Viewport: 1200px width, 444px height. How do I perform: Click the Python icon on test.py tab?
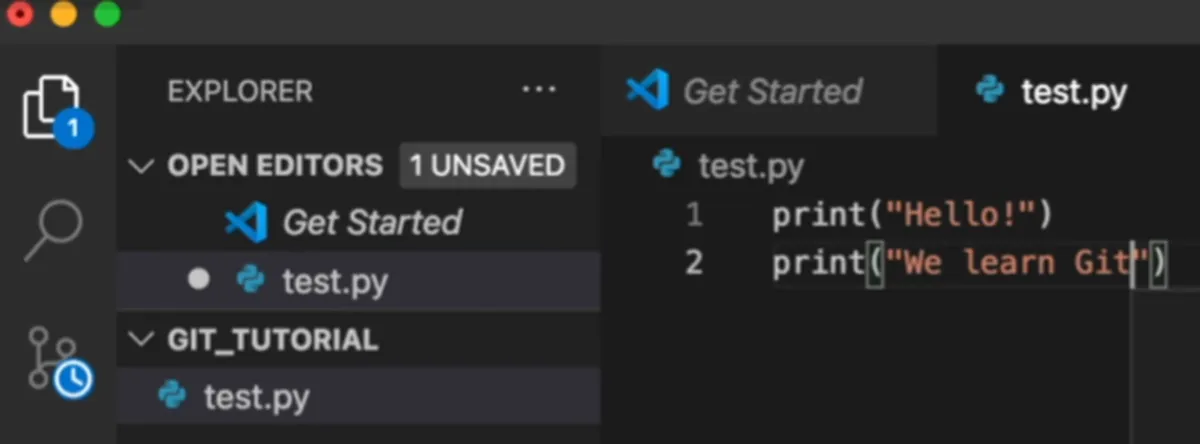point(990,91)
